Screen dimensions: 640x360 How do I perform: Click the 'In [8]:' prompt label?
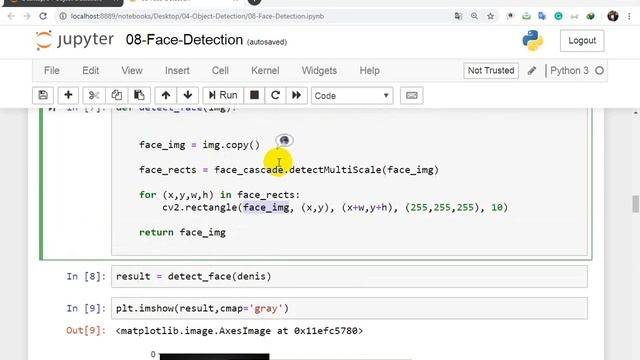(x=86, y=276)
